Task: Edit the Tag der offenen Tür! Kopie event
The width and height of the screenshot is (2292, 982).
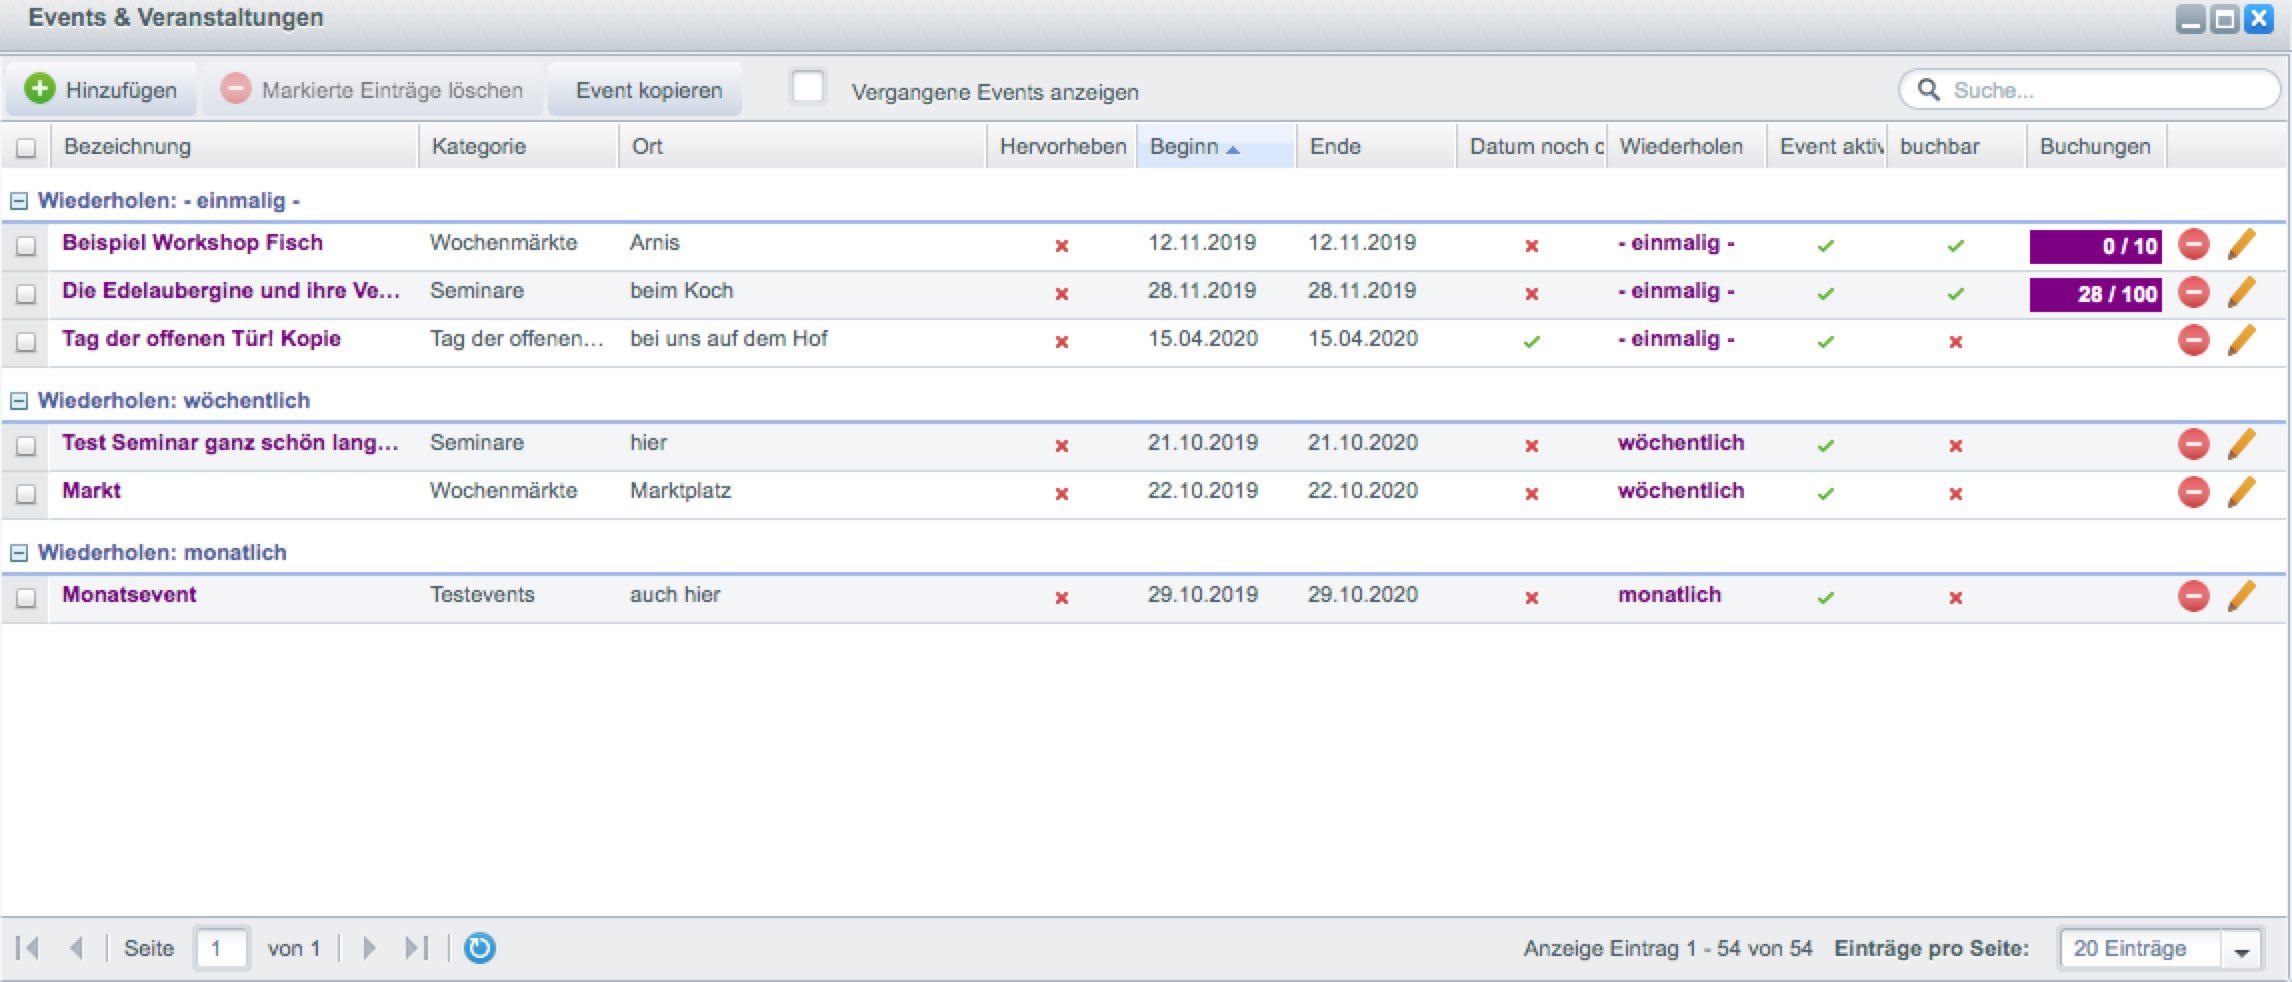Action: (x=2241, y=340)
